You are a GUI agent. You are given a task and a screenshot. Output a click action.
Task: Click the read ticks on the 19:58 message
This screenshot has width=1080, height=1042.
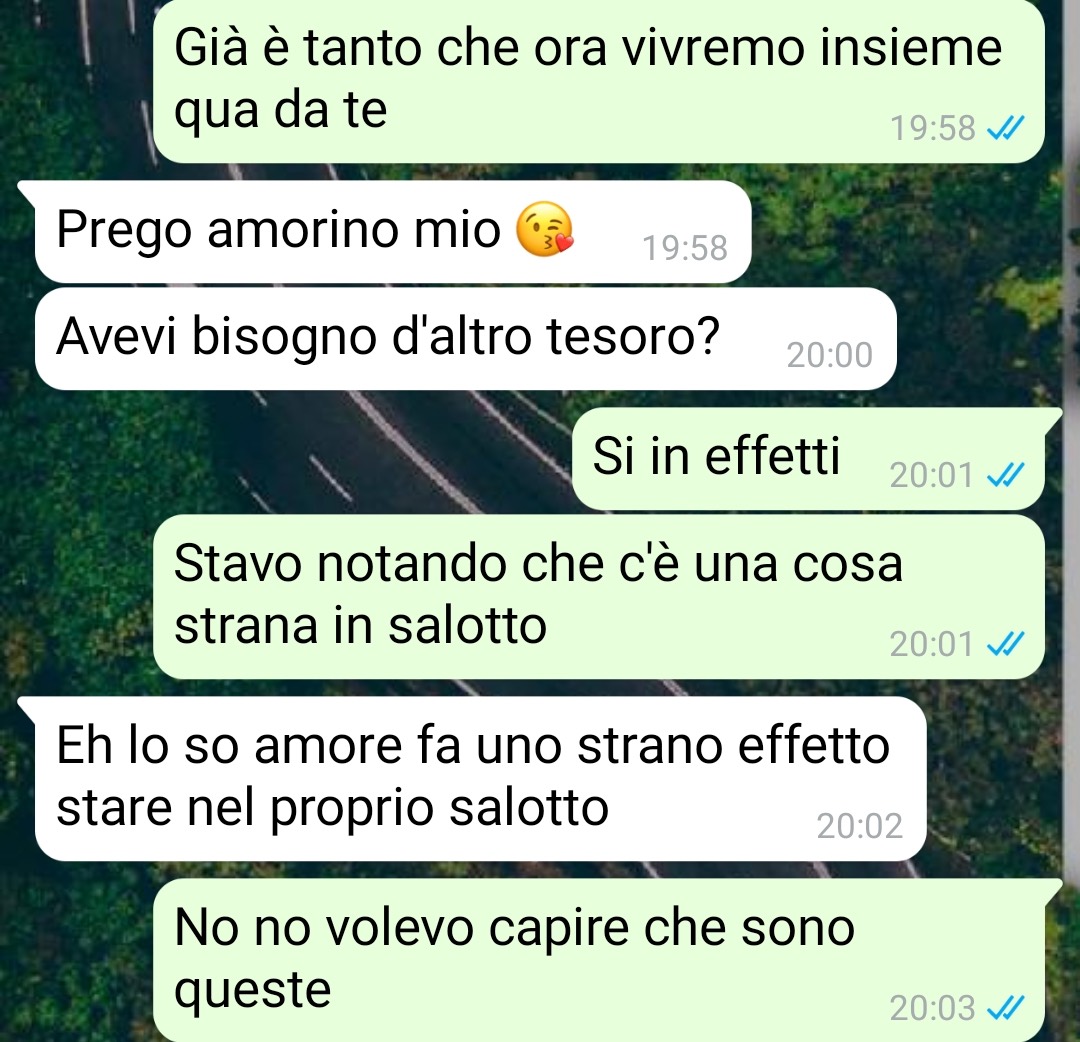coord(1006,128)
